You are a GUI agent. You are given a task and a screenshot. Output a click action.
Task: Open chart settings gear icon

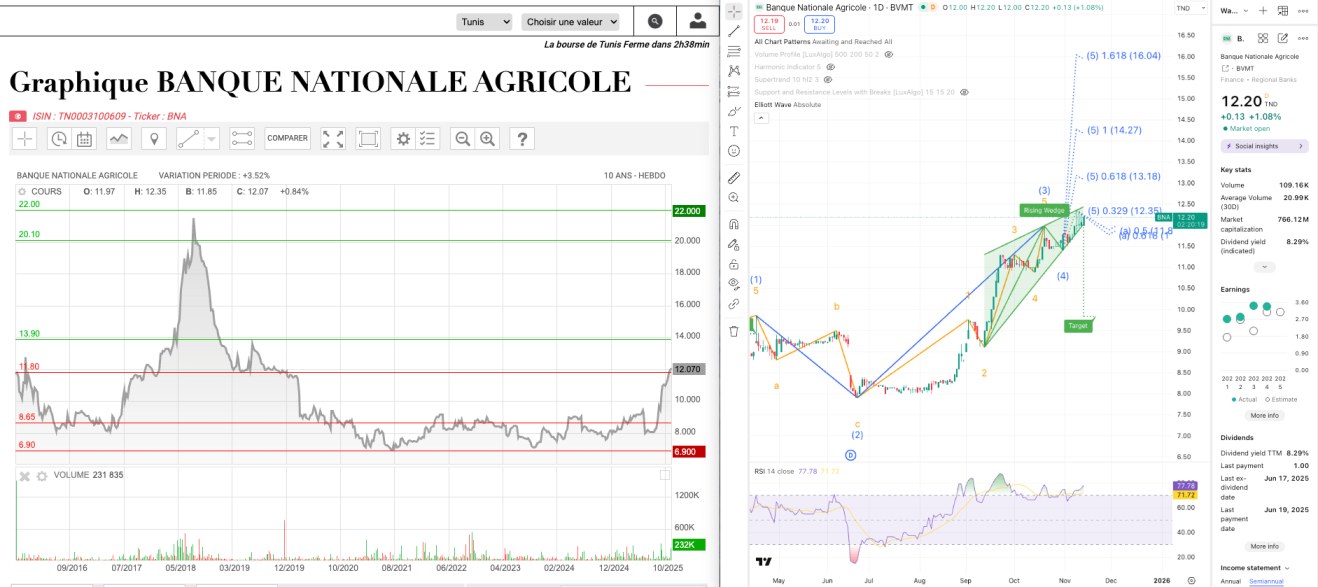(403, 139)
